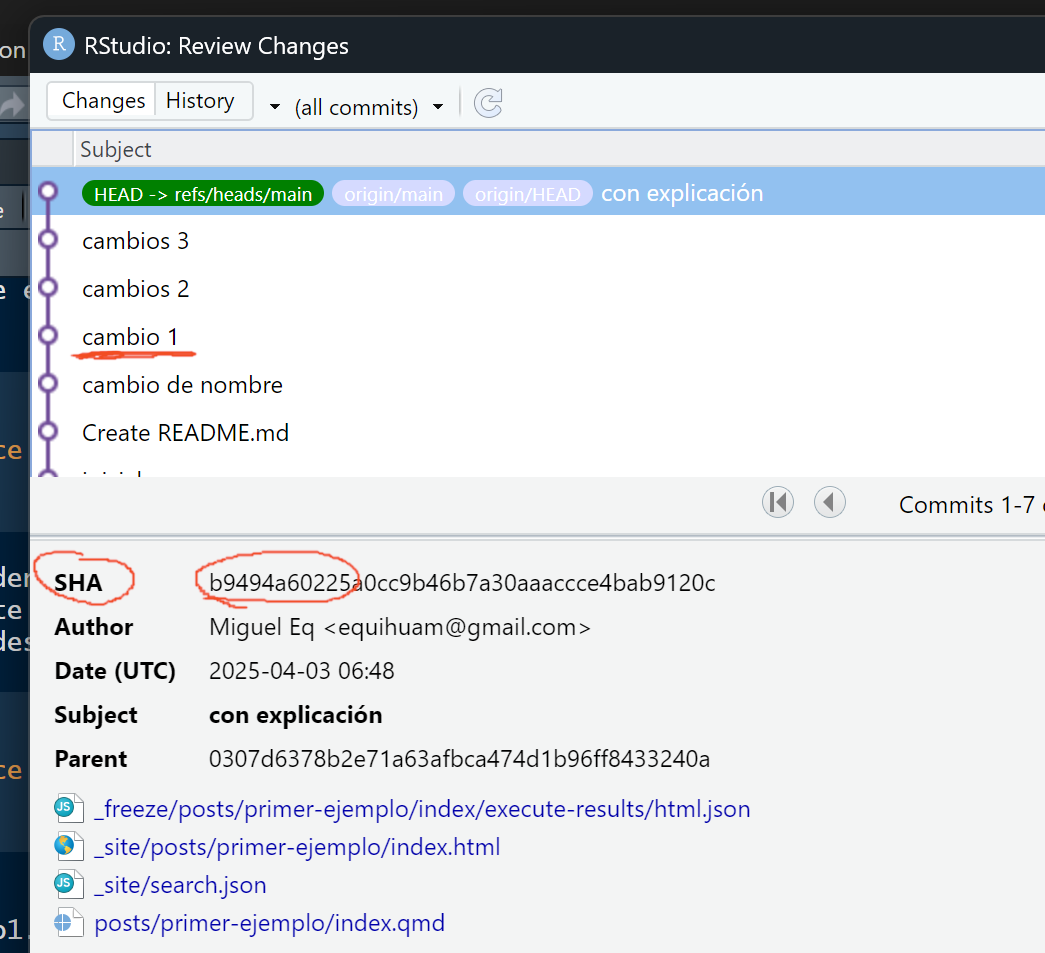Click the globe icon beside index.html
This screenshot has width=1045, height=953.
65,846
